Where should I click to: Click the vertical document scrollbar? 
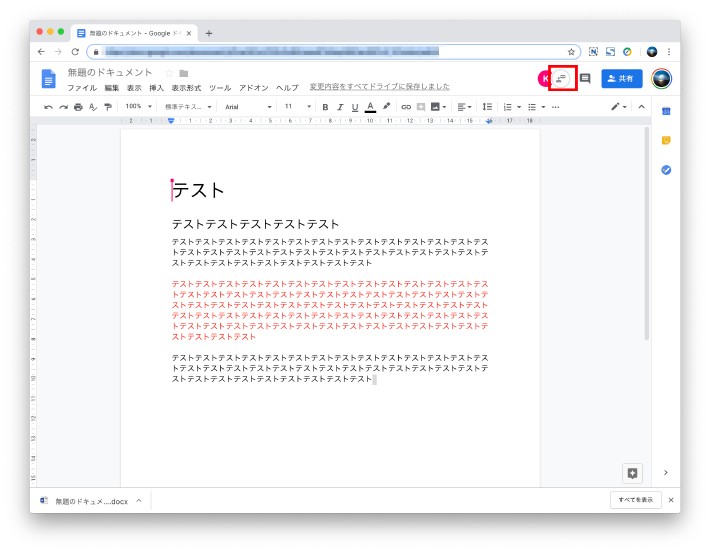647,233
